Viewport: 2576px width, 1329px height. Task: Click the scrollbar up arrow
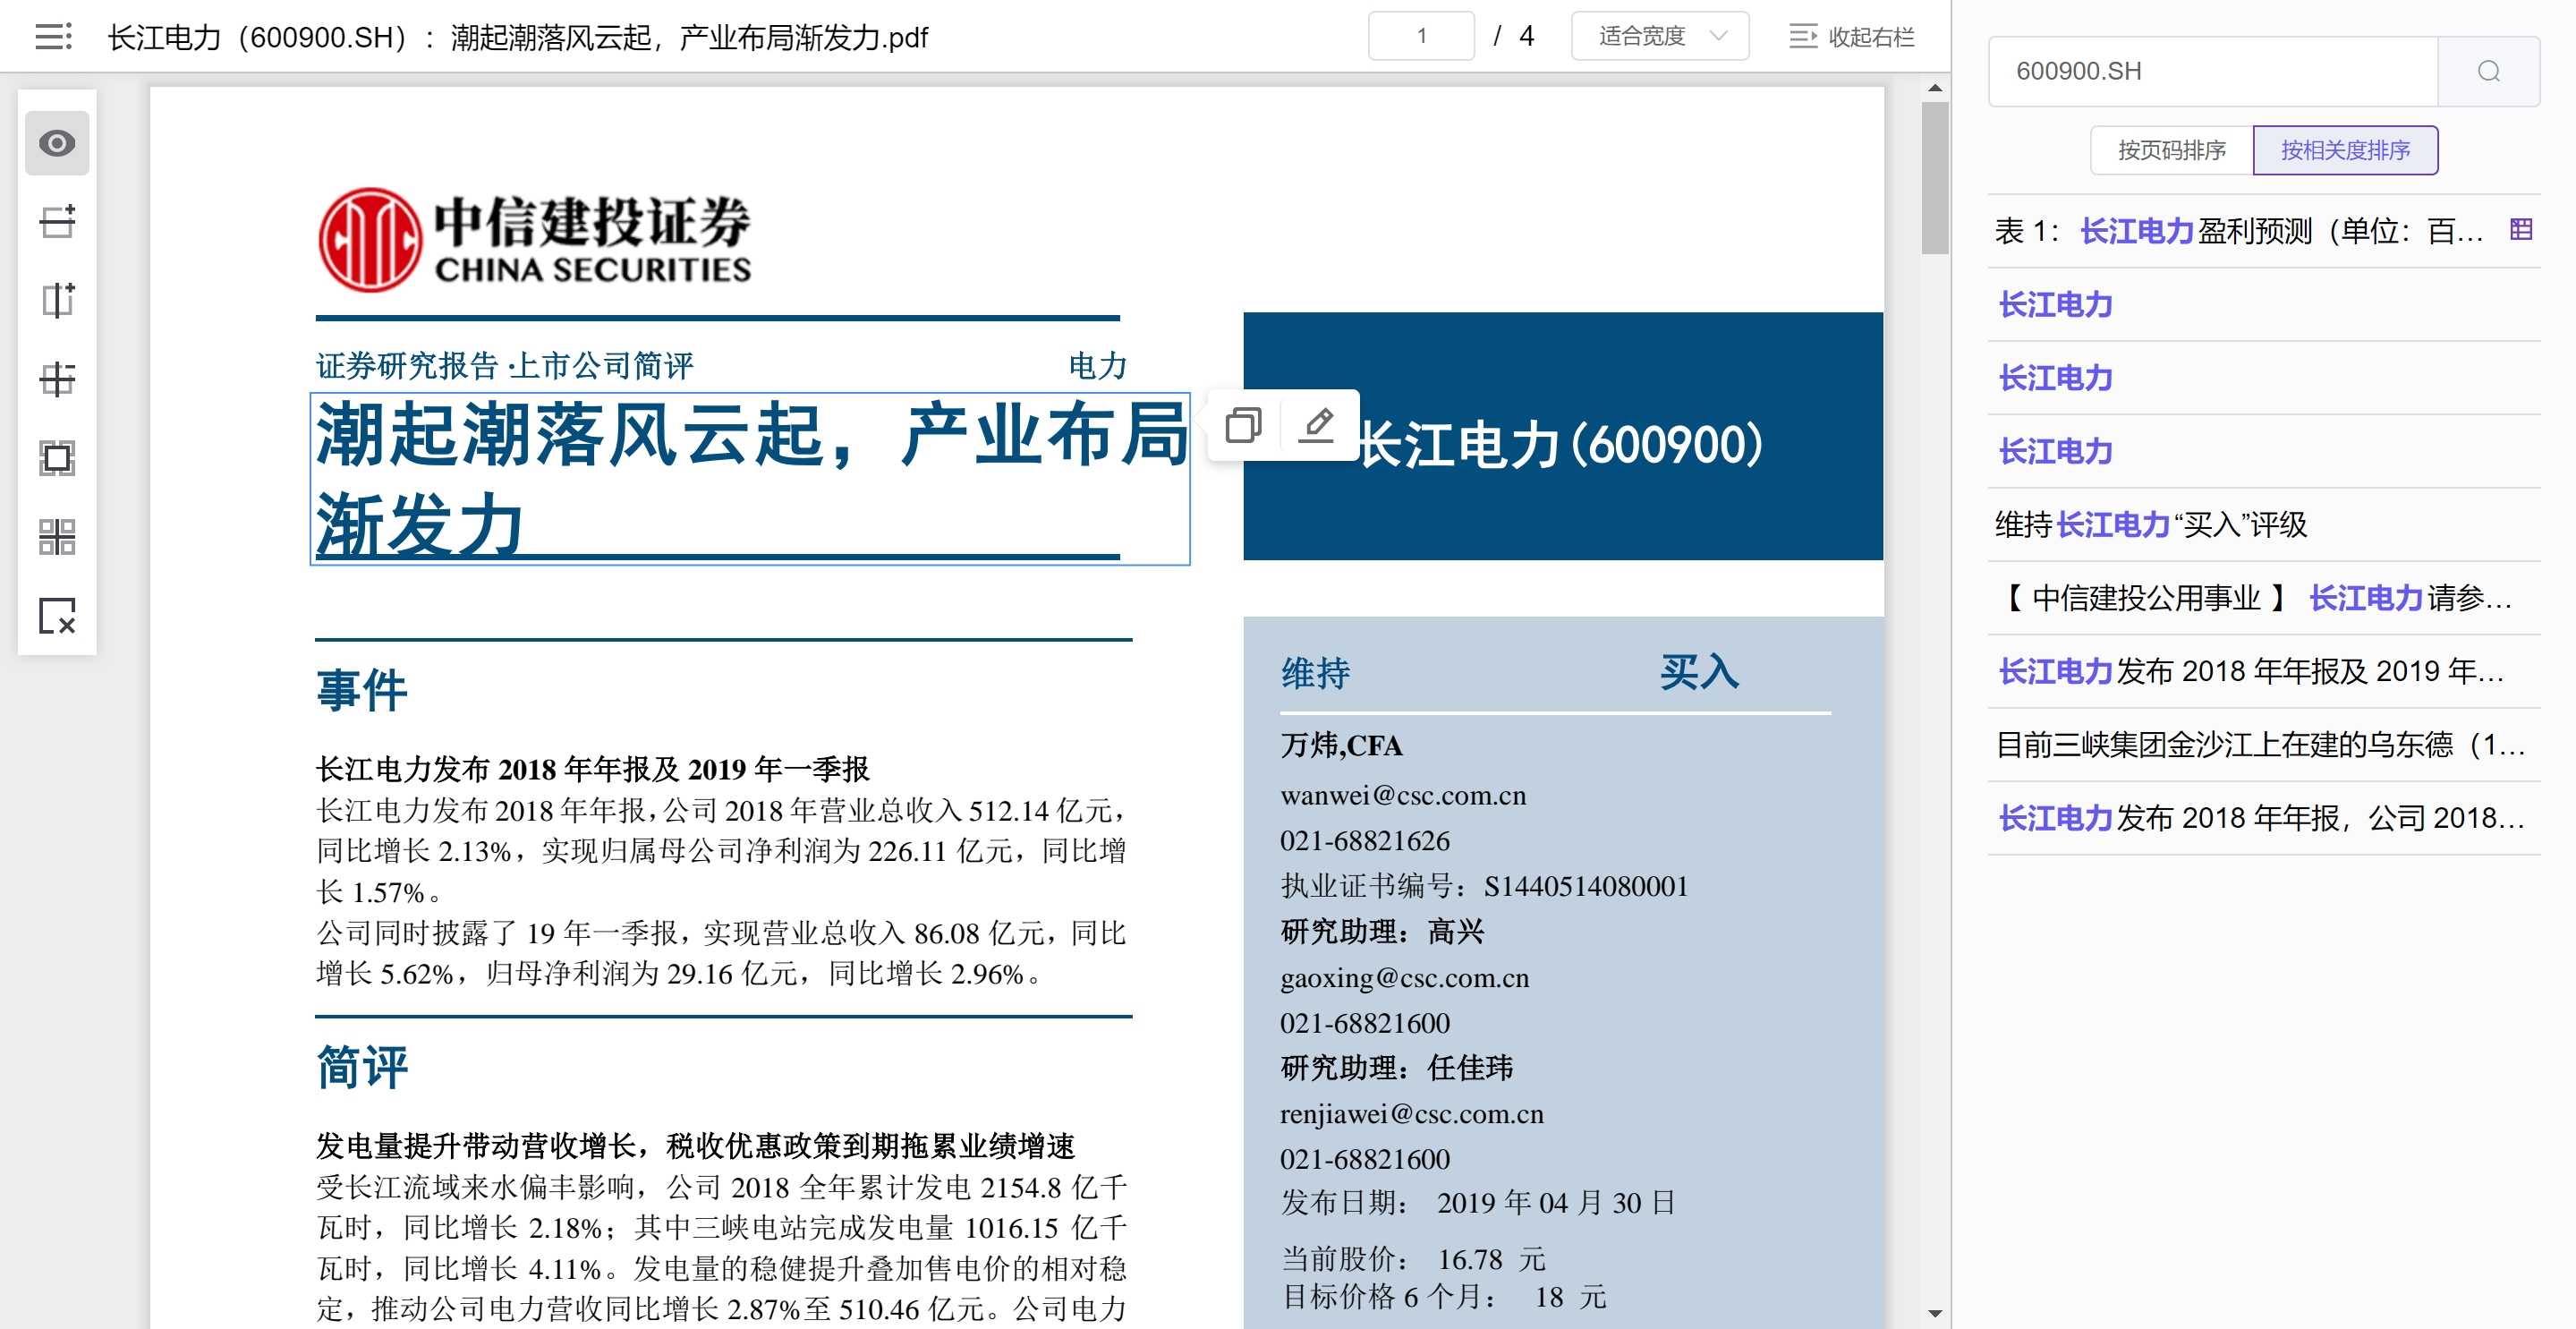coord(1935,88)
